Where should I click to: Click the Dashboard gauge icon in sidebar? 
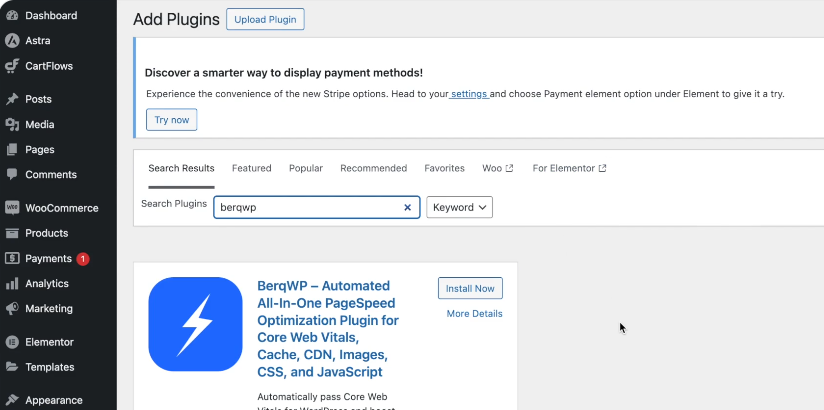pyautogui.click(x=12, y=15)
